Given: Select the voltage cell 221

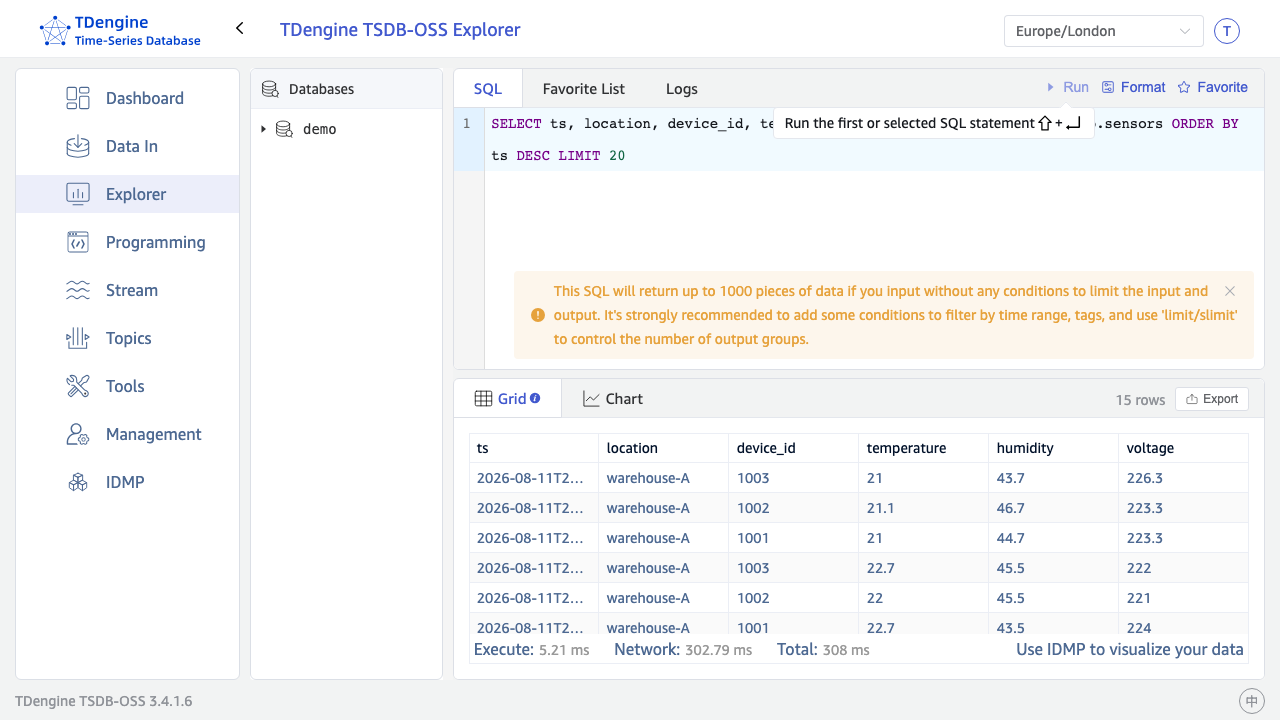Looking at the screenshot, I should (x=1184, y=598).
